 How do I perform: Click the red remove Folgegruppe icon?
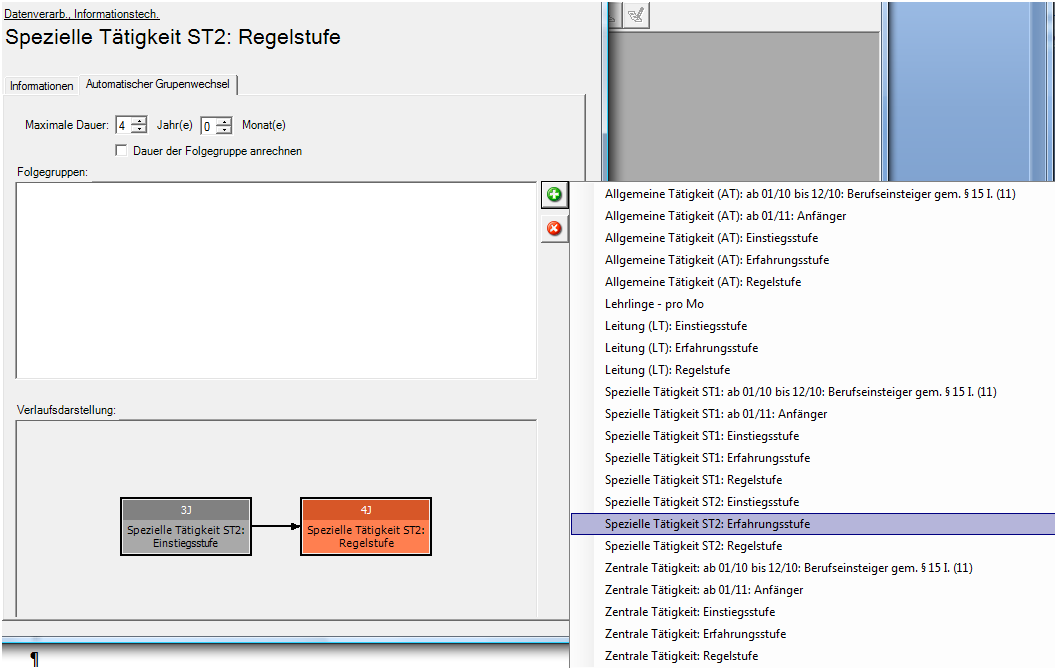coord(553,229)
